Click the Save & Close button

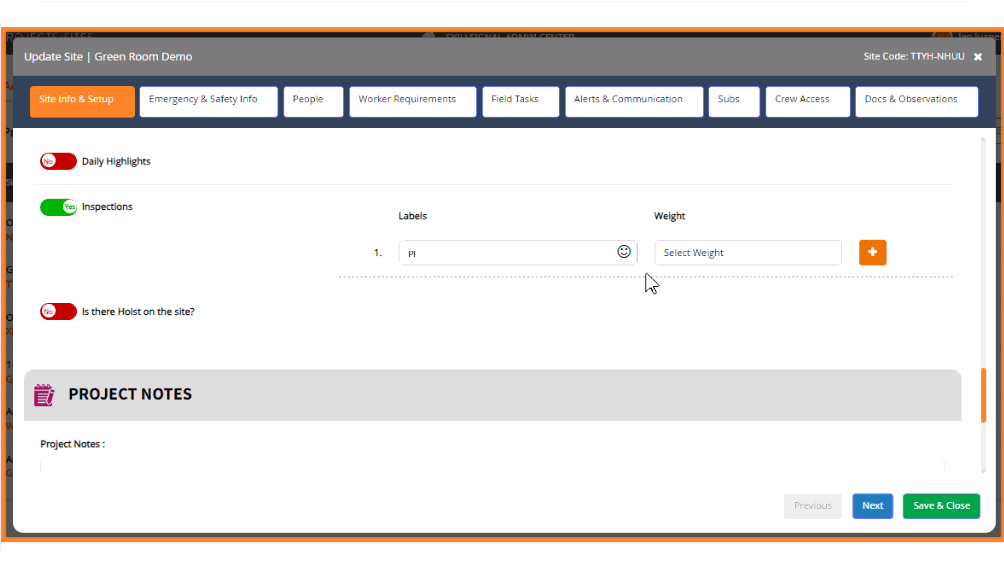[x=941, y=506]
